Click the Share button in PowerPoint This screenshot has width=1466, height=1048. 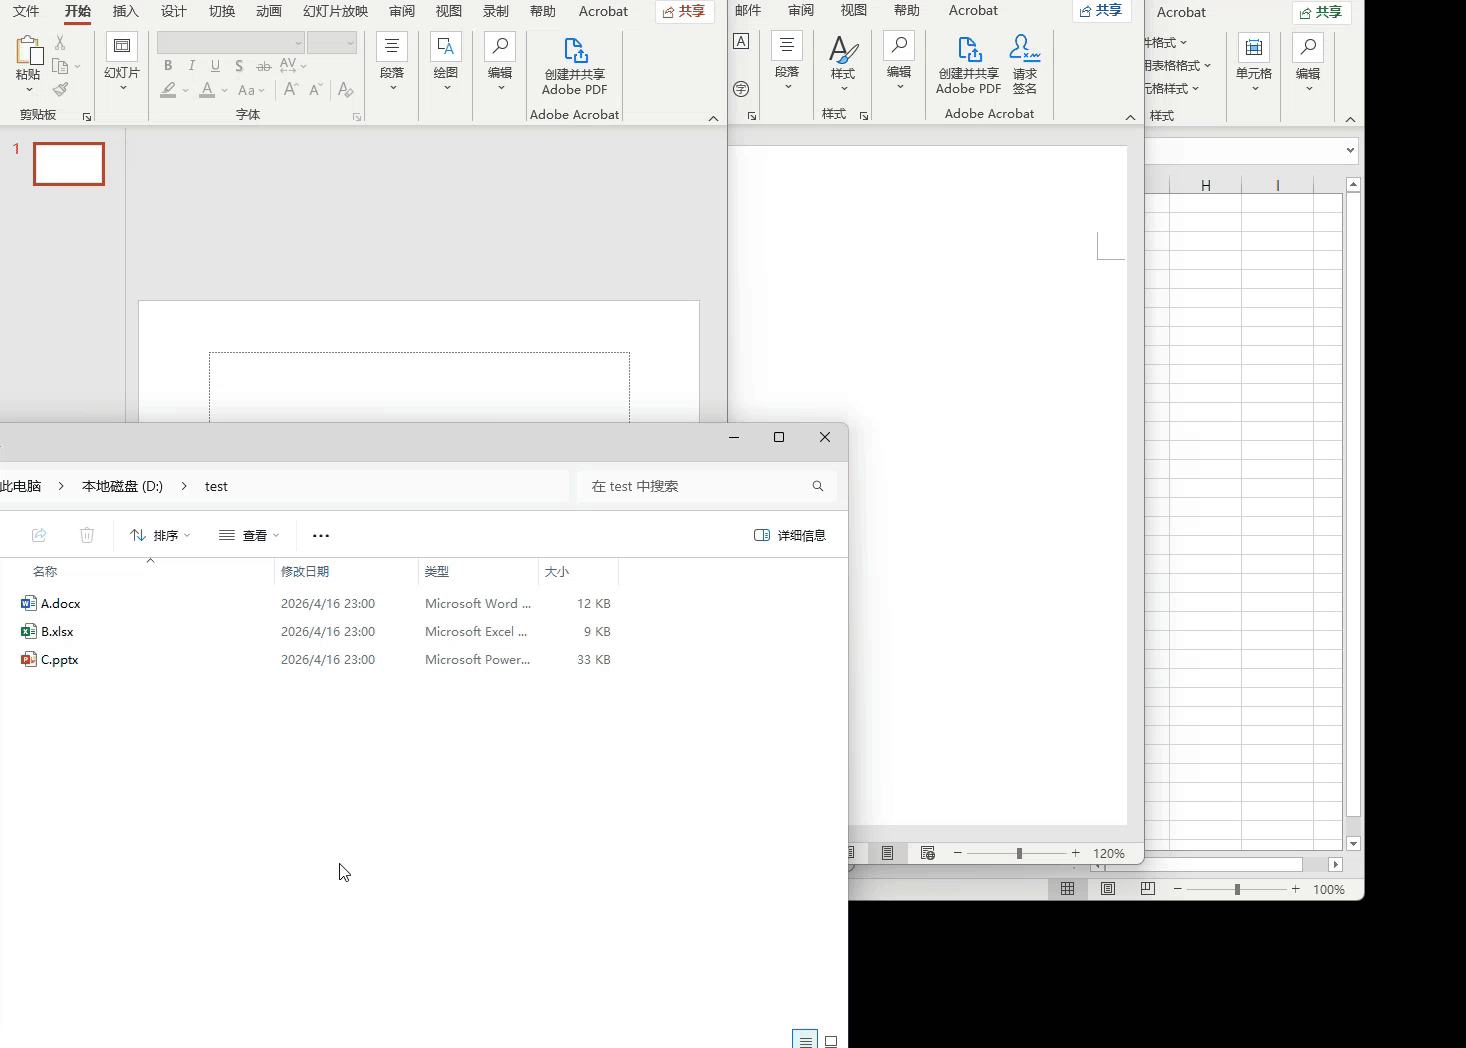coord(684,12)
